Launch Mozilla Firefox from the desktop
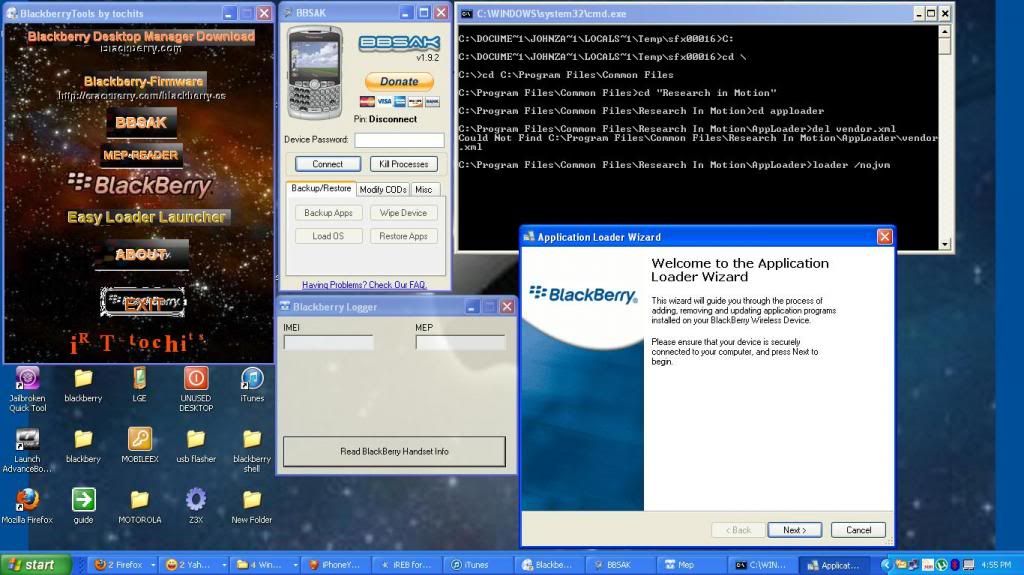The image size is (1024, 575). point(27,501)
